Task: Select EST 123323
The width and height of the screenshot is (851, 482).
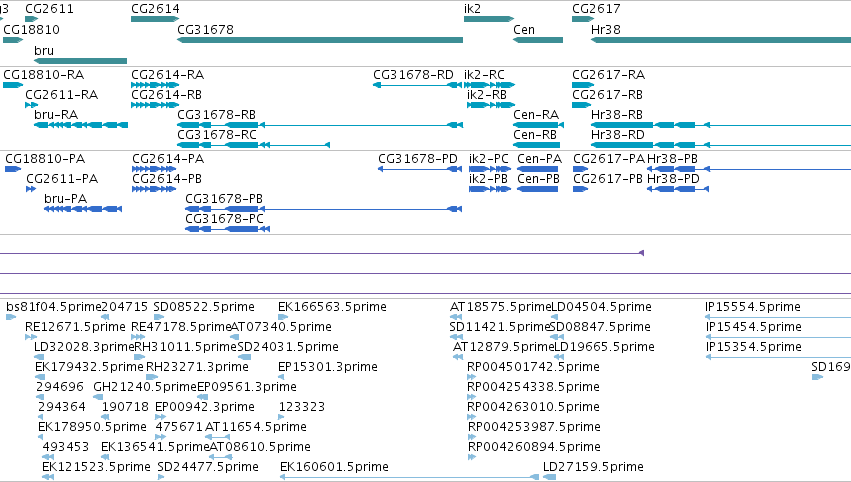Action: click(281, 417)
